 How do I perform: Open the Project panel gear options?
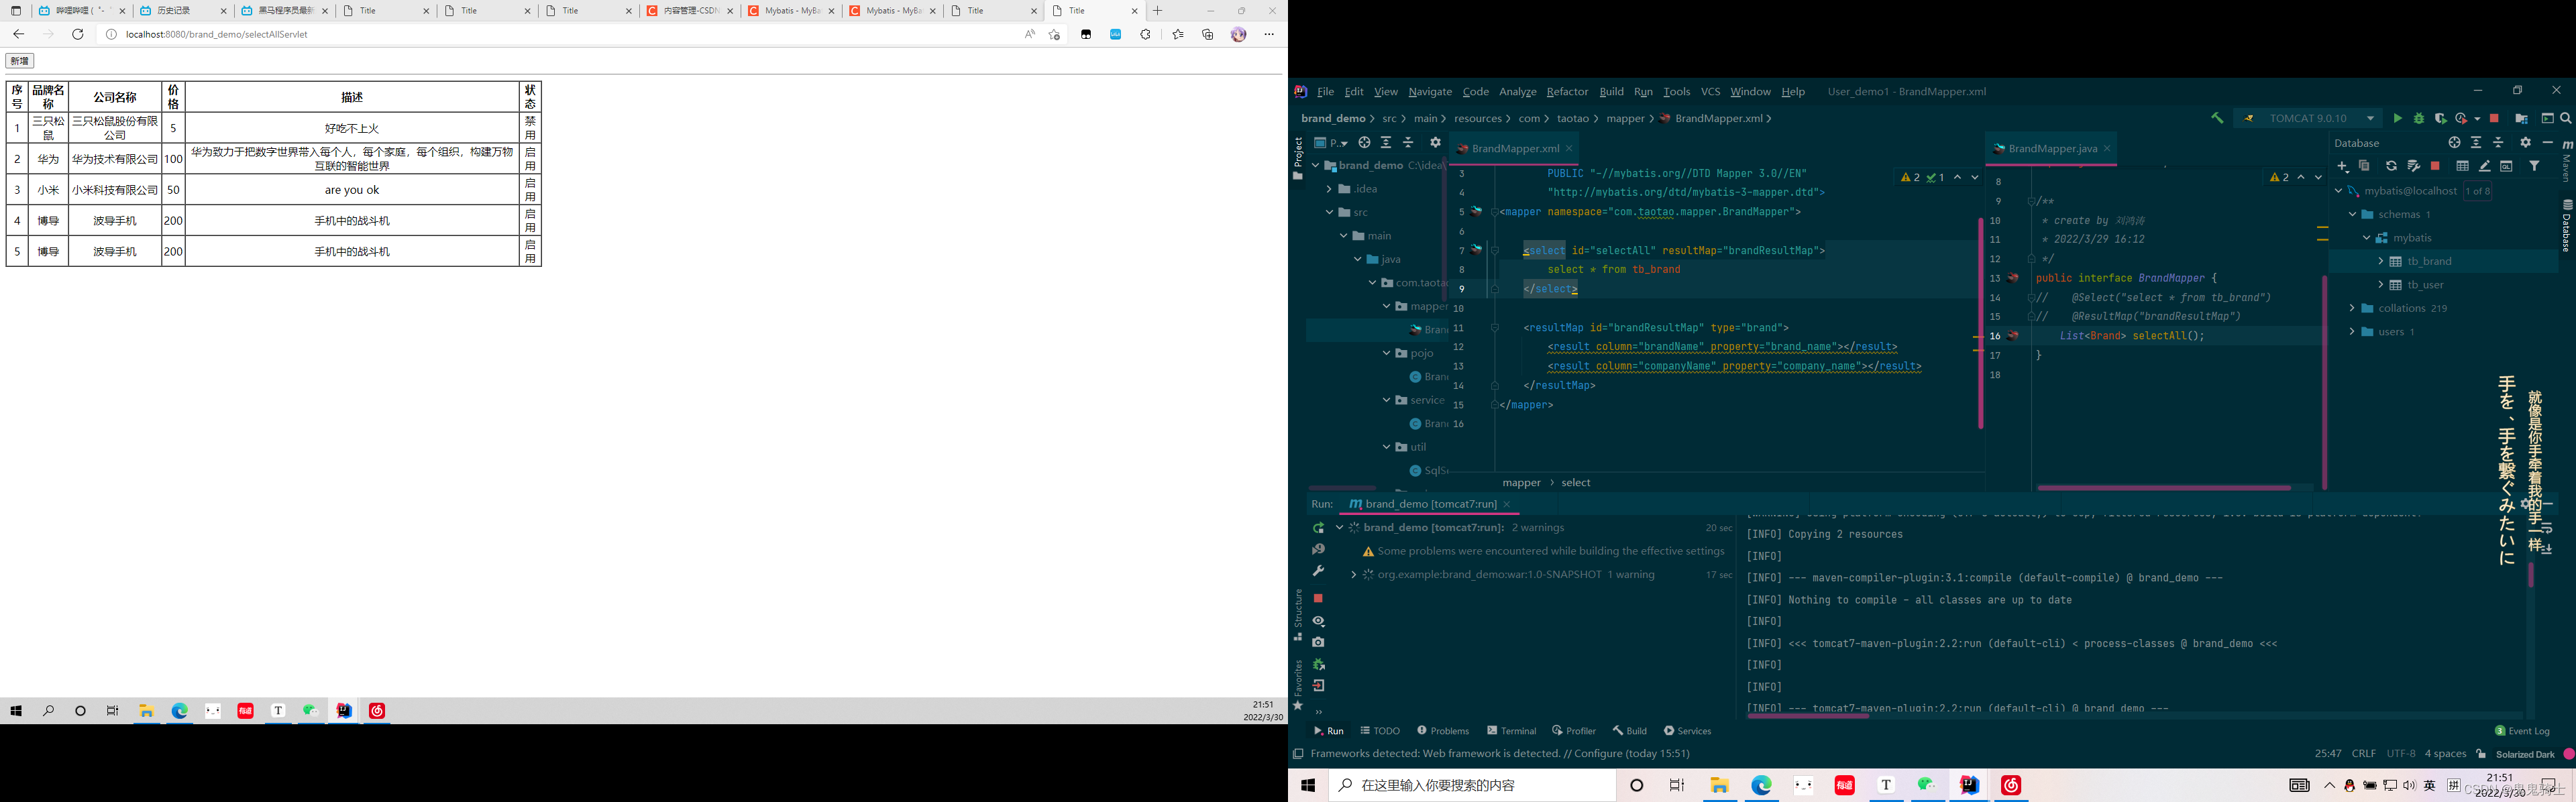pos(1435,142)
